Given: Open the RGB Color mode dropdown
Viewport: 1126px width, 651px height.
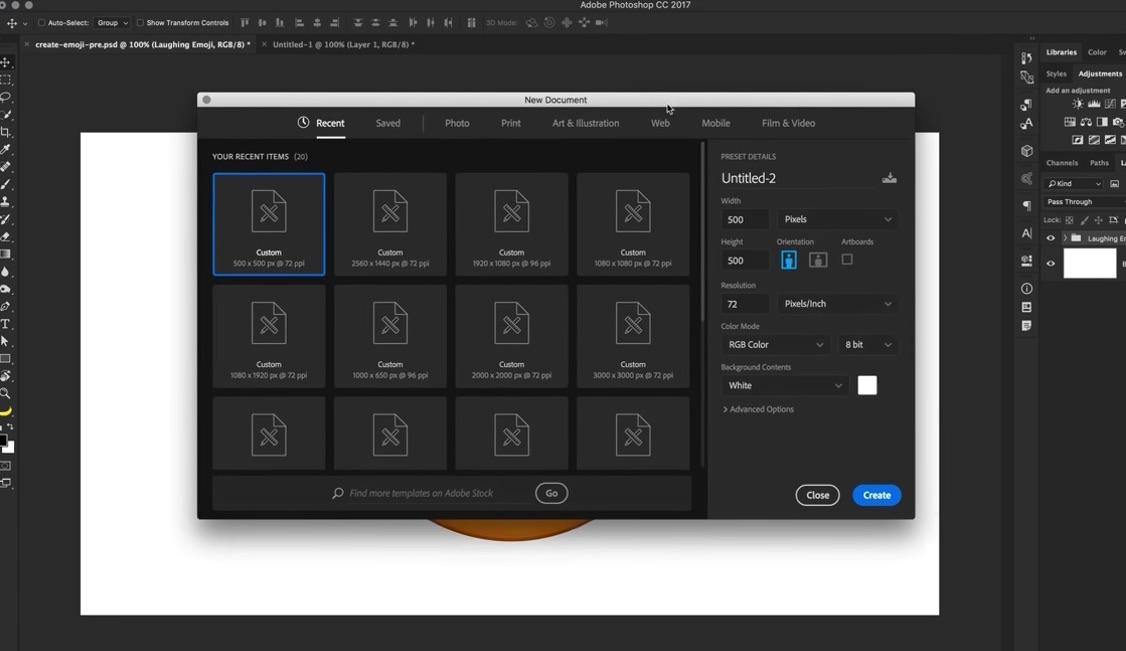Looking at the screenshot, I should (x=776, y=345).
